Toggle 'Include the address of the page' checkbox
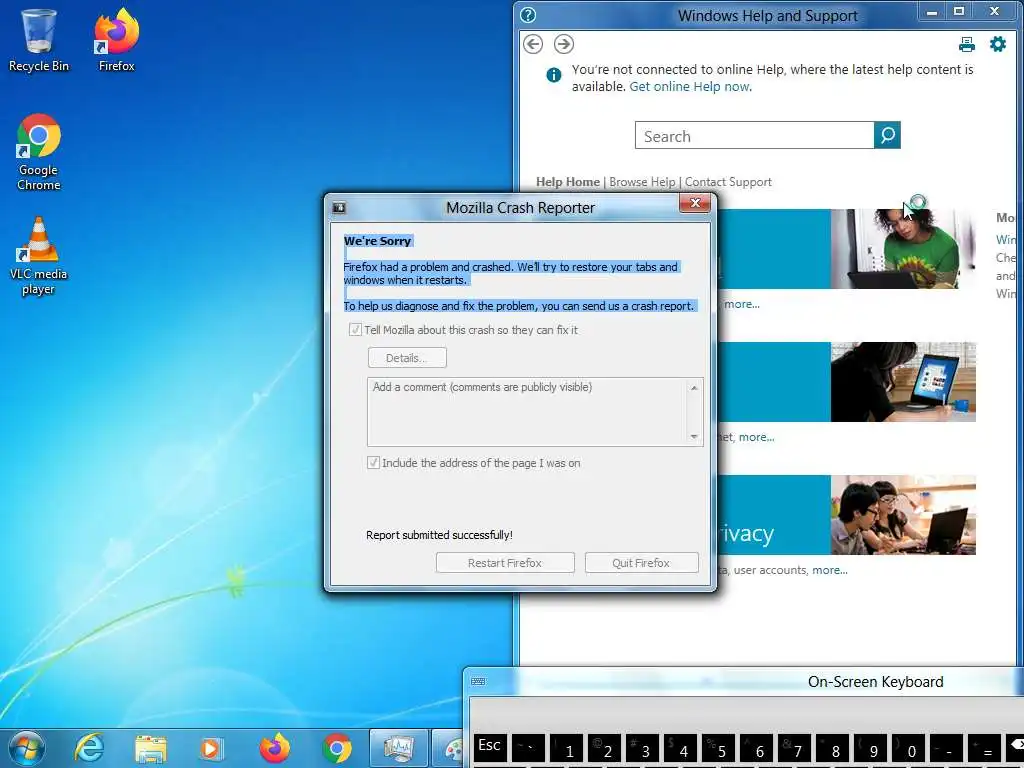This screenshot has width=1024, height=768. pyautogui.click(x=374, y=463)
